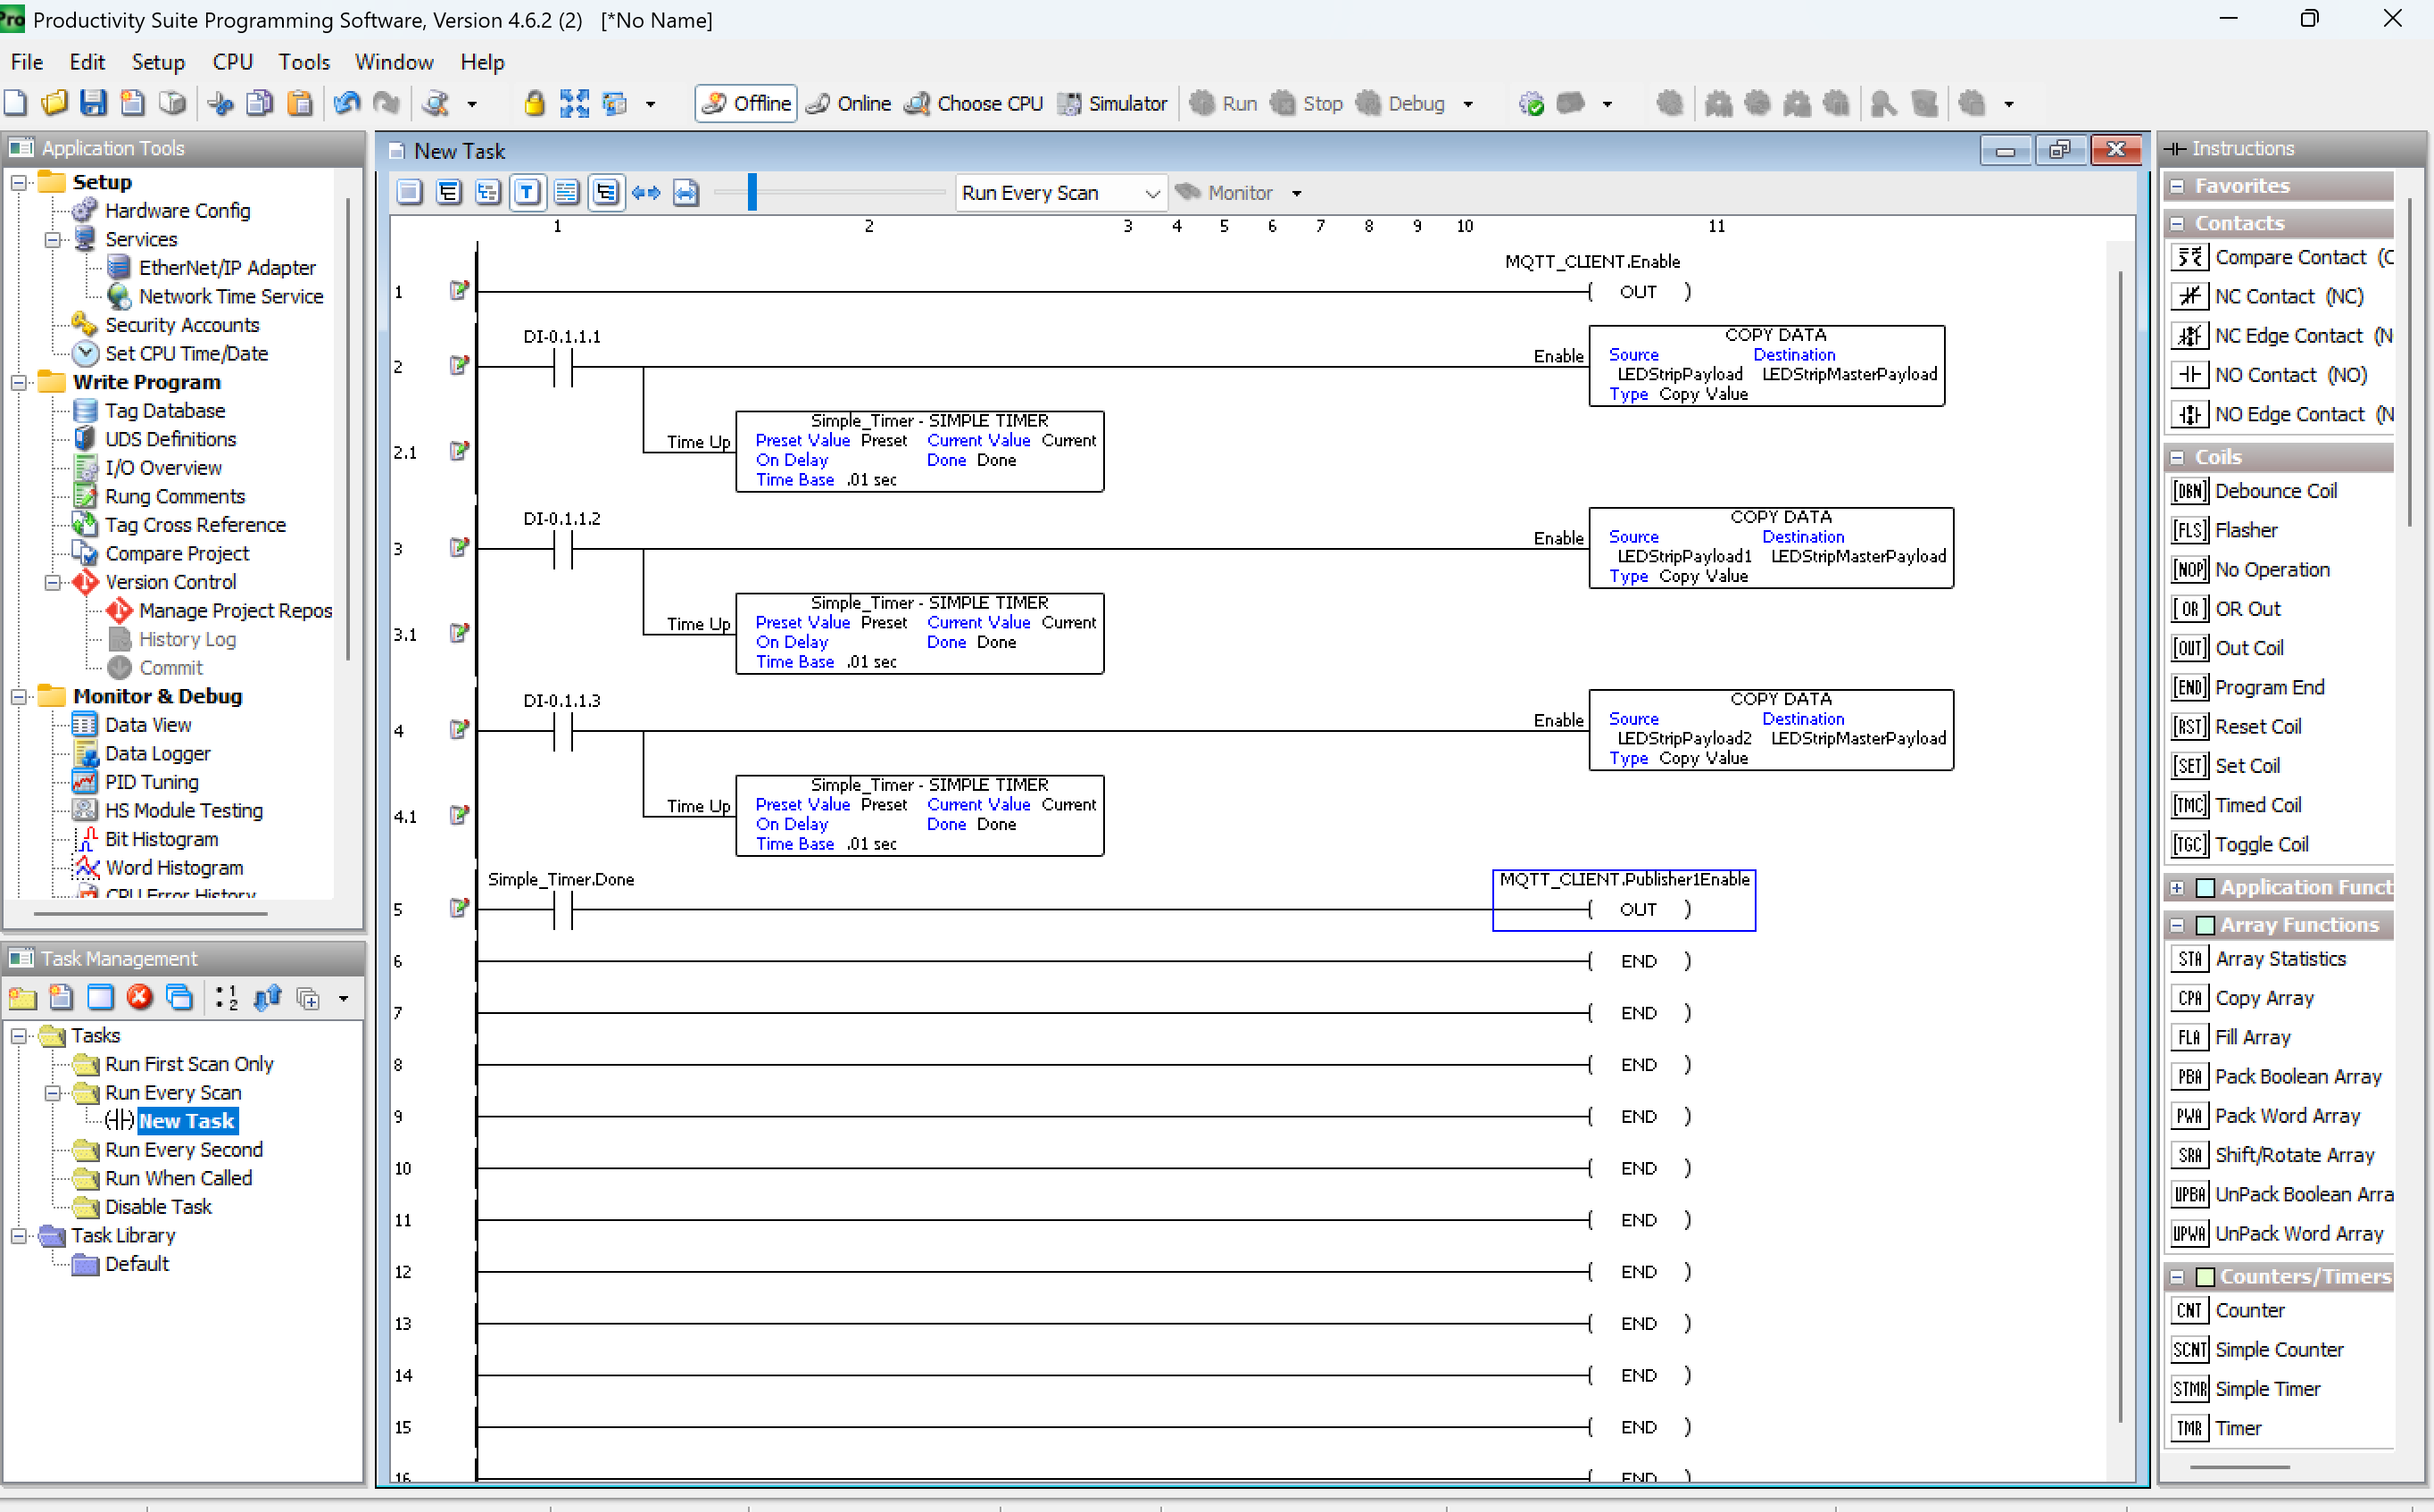Open the CPU menu
This screenshot has height=1512, width=2434.
click(232, 62)
